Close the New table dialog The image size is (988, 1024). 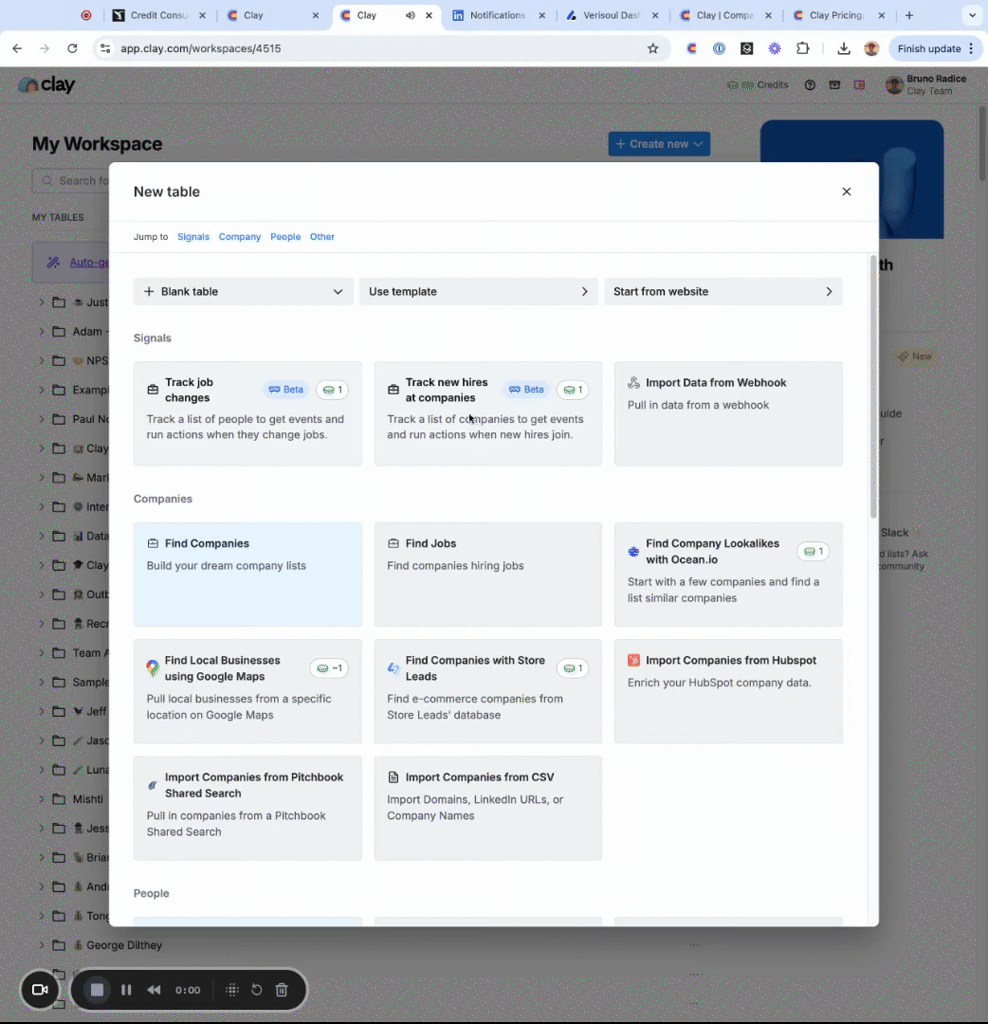coord(846,192)
